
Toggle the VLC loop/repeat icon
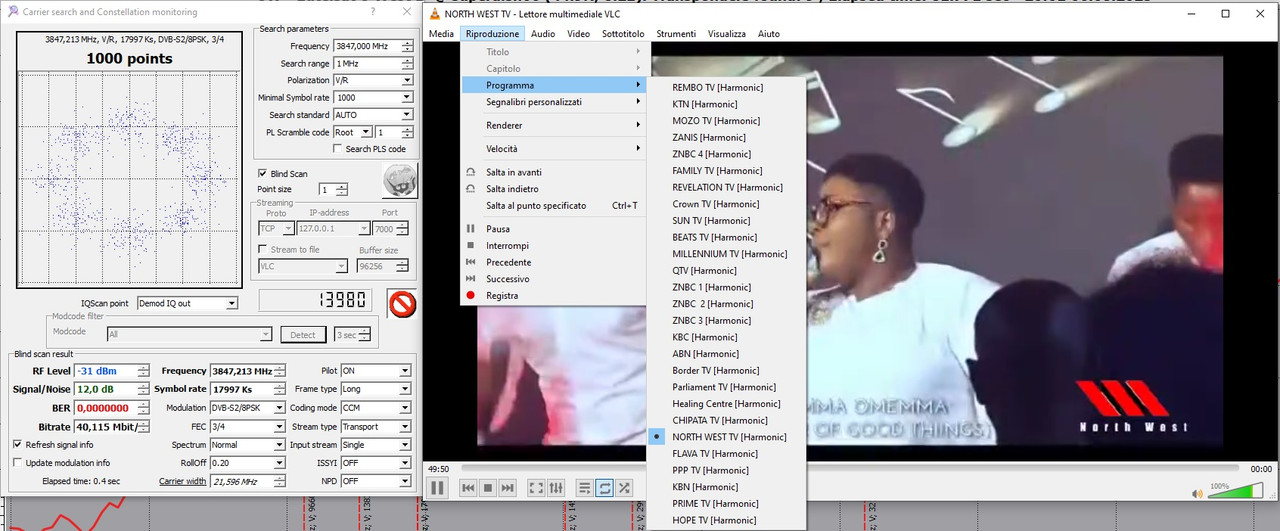tap(605, 488)
